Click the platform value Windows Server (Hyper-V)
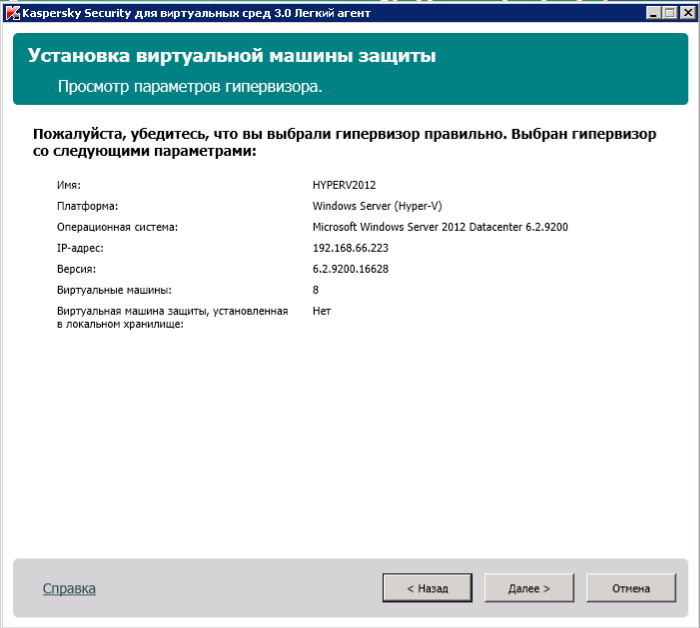Viewport: 700px width, 628px height. [x=377, y=206]
